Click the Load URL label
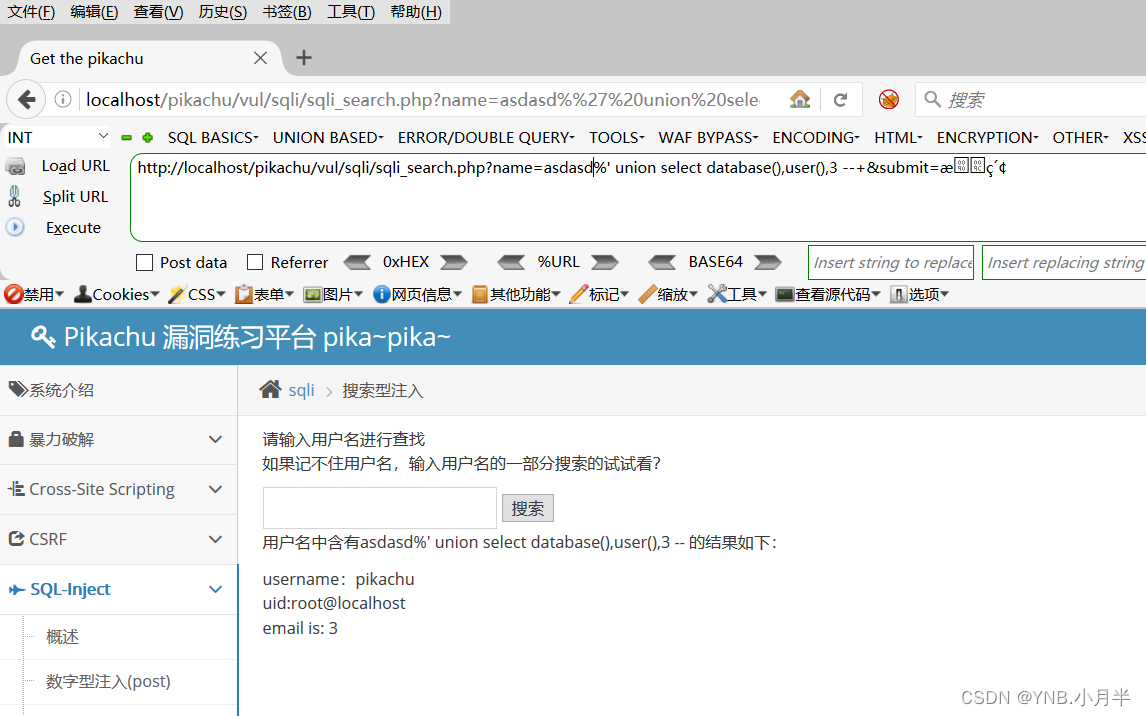 coord(75,166)
